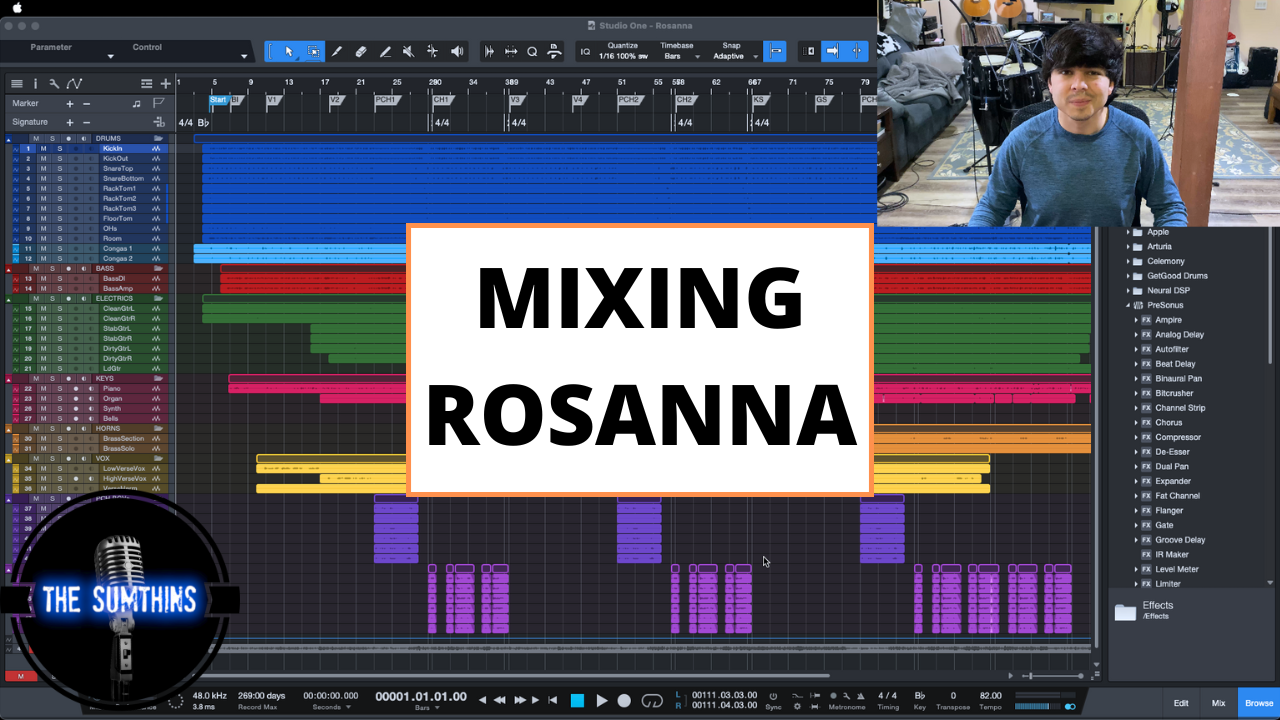Choose the Paint (pencil) tool
The width and height of the screenshot is (1280, 720).
coord(385,51)
